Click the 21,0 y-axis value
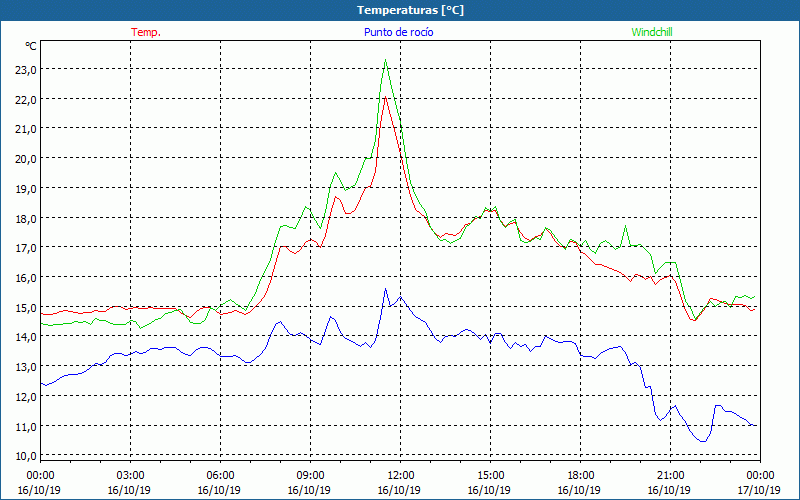The image size is (800, 500). point(26,129)
